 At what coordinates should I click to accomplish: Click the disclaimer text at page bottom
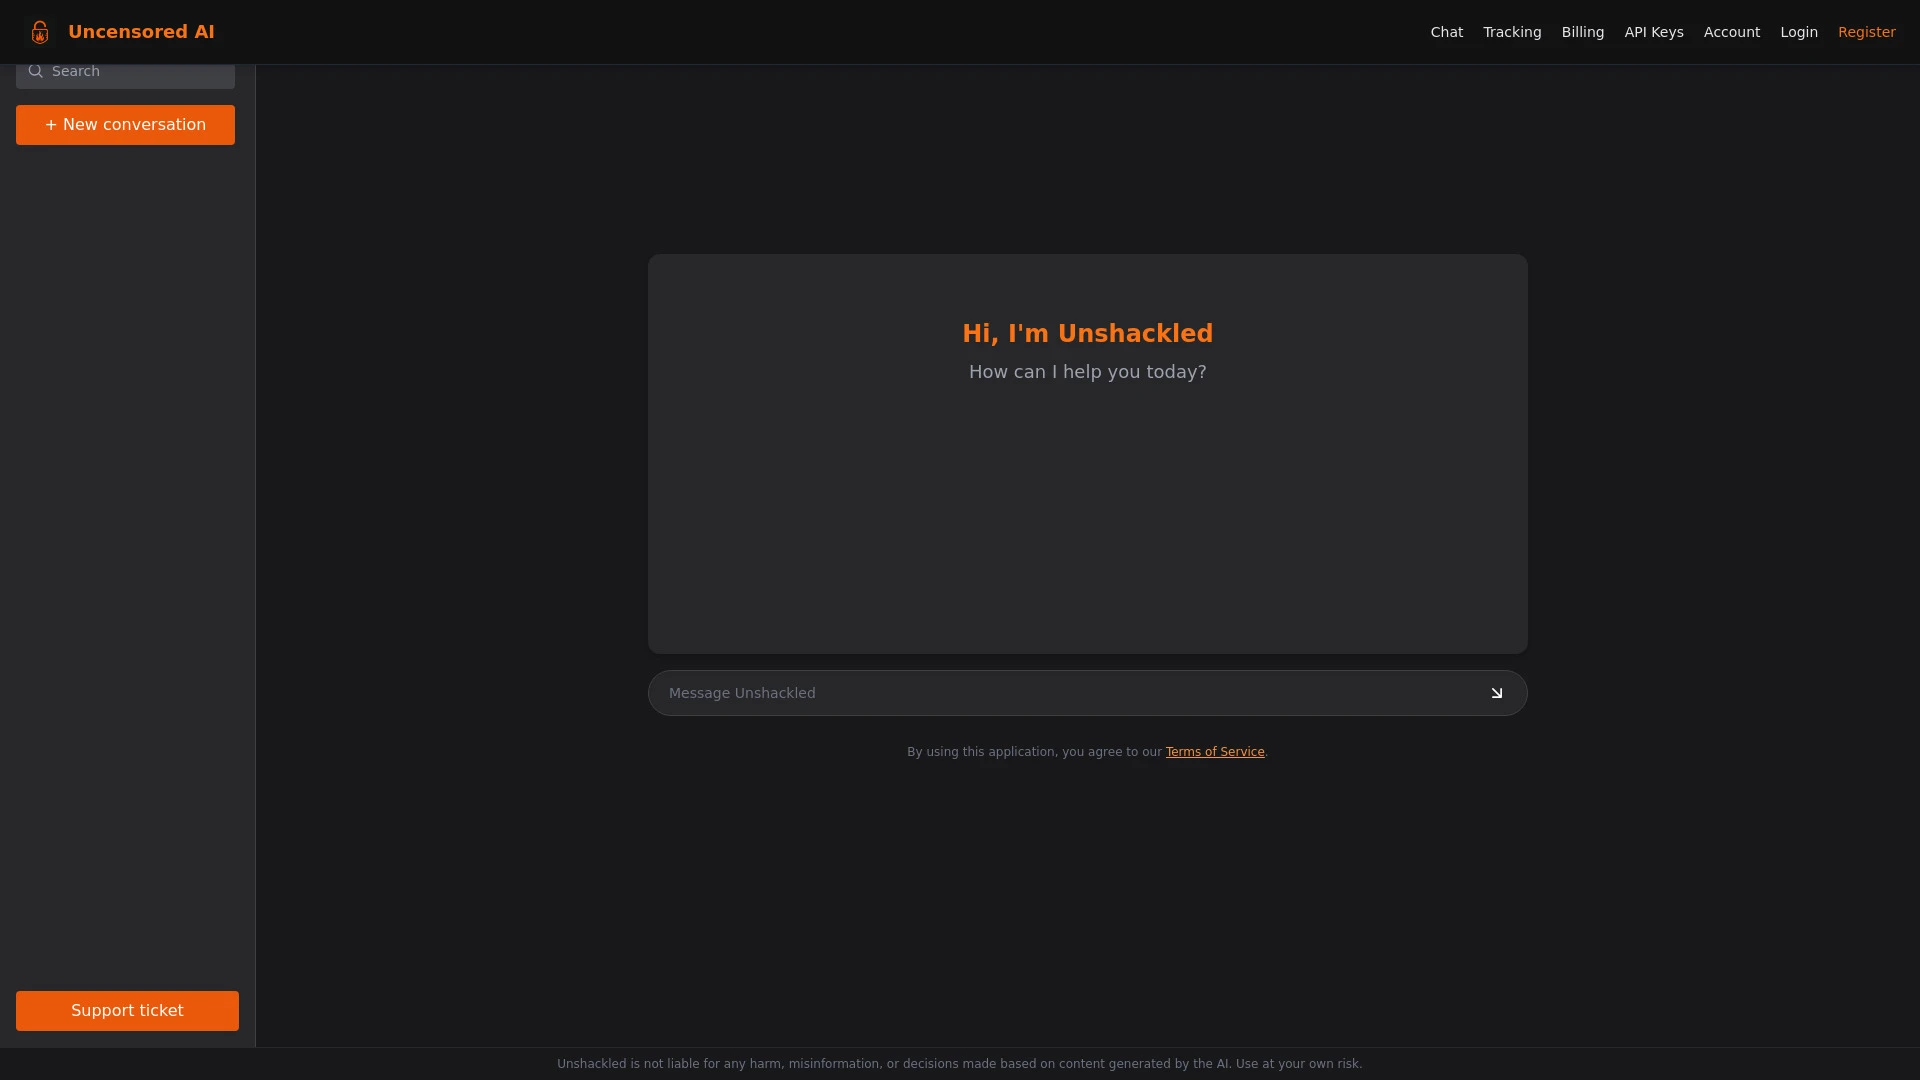[x=959, y=1063]
